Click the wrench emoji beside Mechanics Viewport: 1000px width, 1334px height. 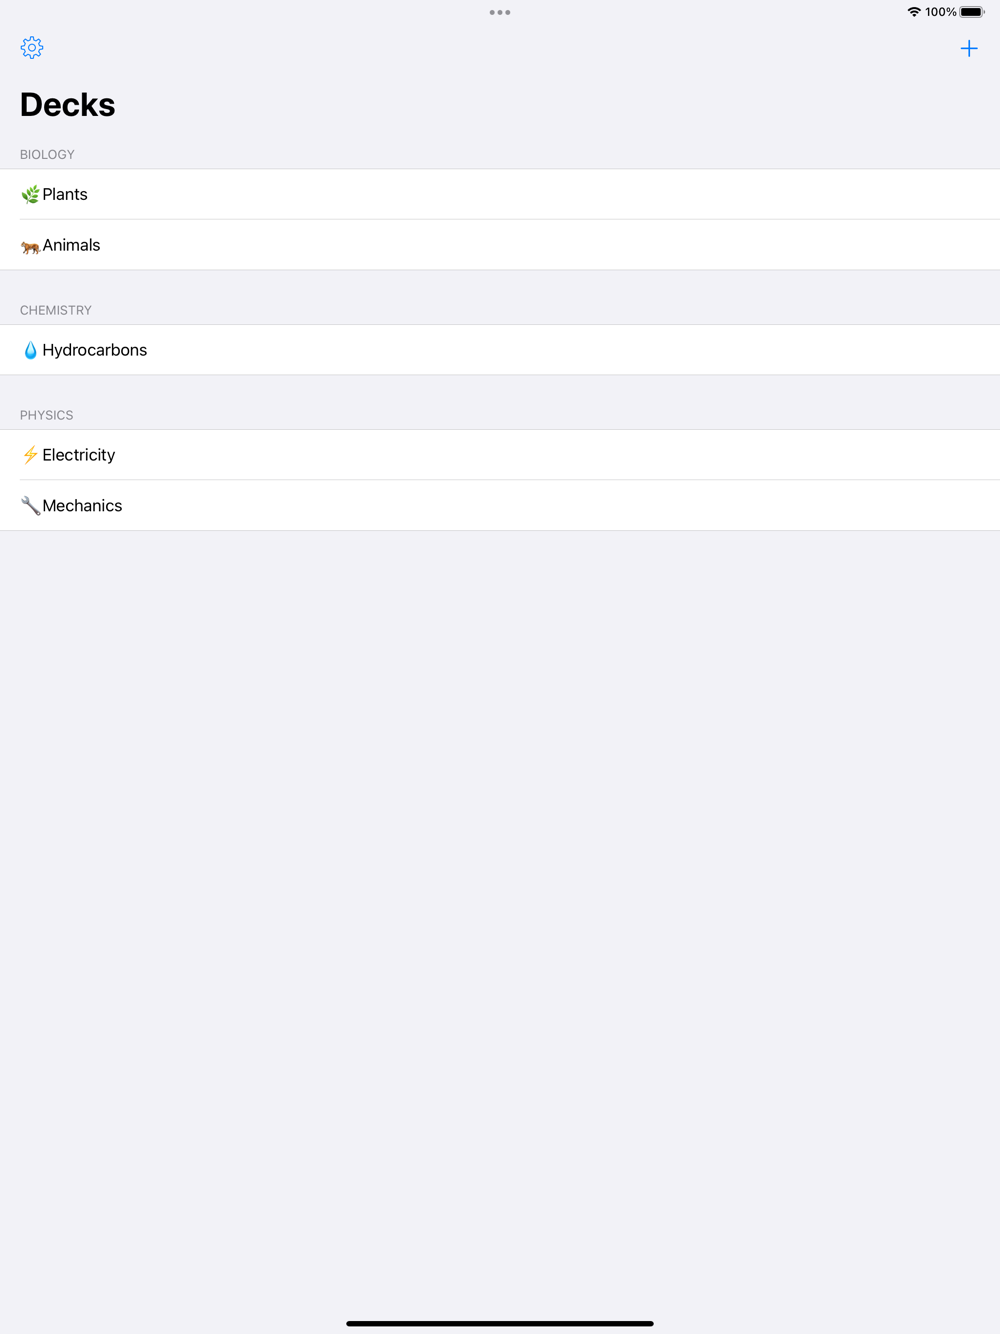pyautogui.click(x=30, y=506)
